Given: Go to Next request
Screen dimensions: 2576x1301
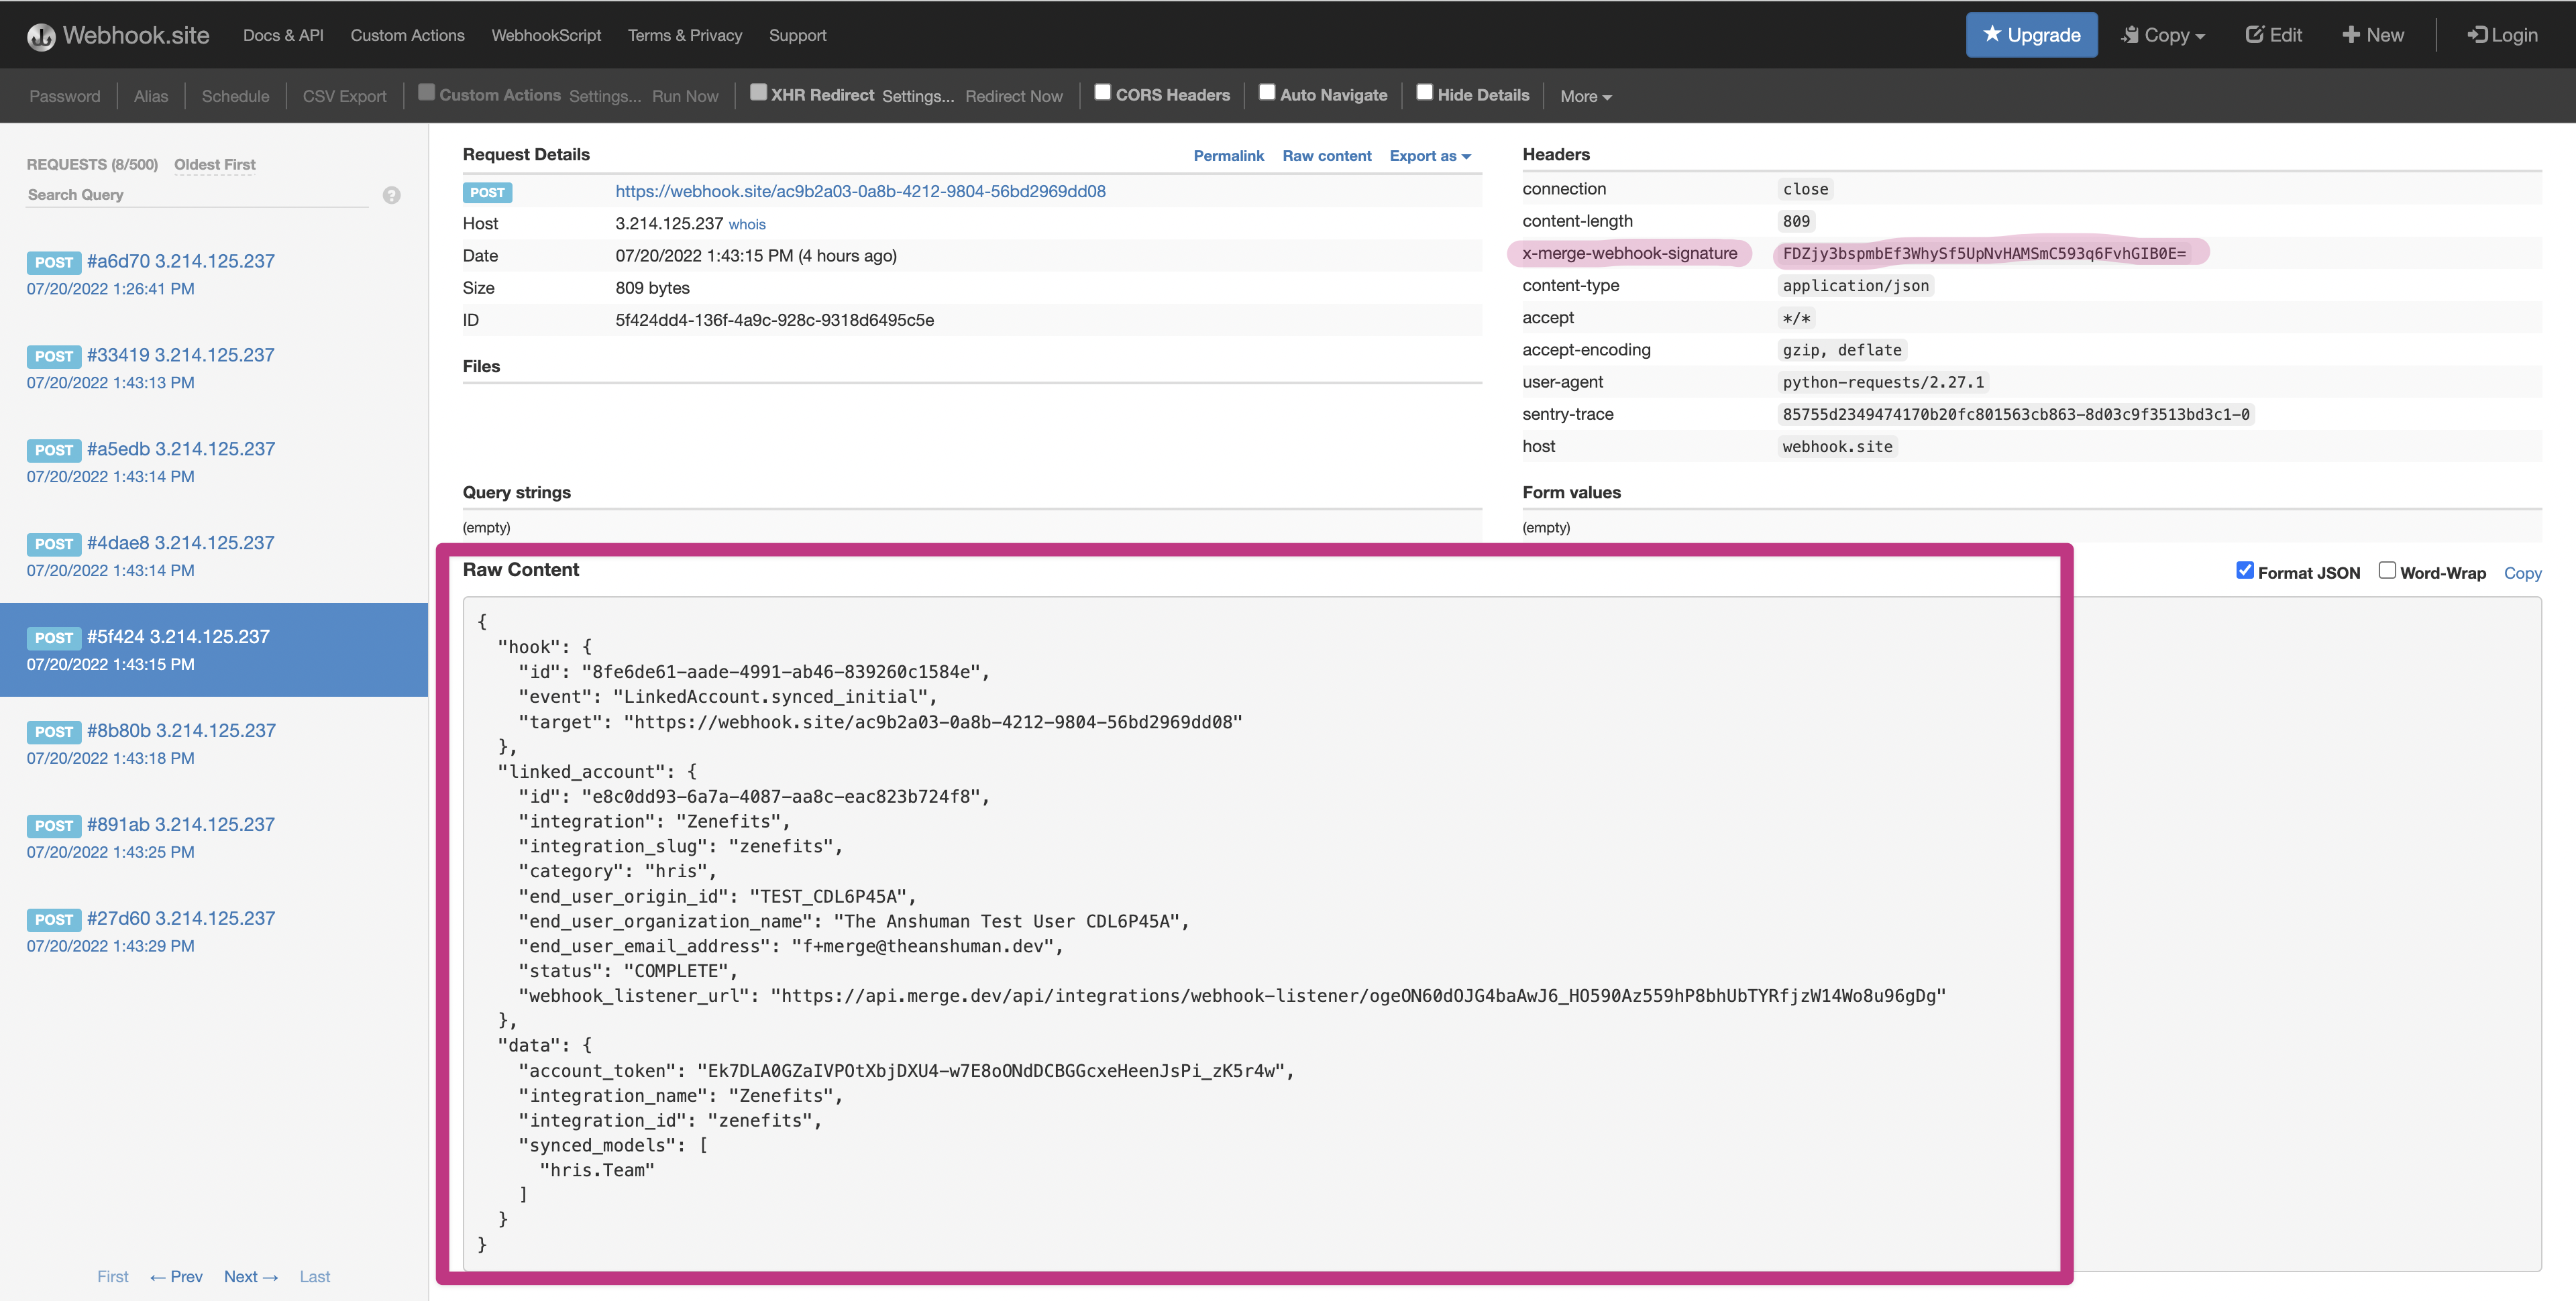Looking at the screenshot, I should pos(251,1276).
